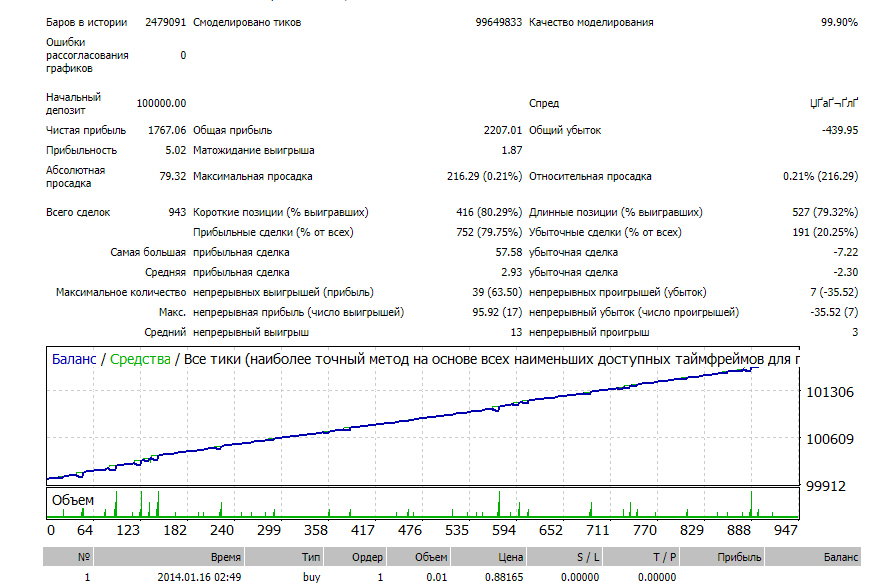This screenshot has height=587, width=891.
Task: Select average consecutive wins value 13
Action: (x=516, y=332)
